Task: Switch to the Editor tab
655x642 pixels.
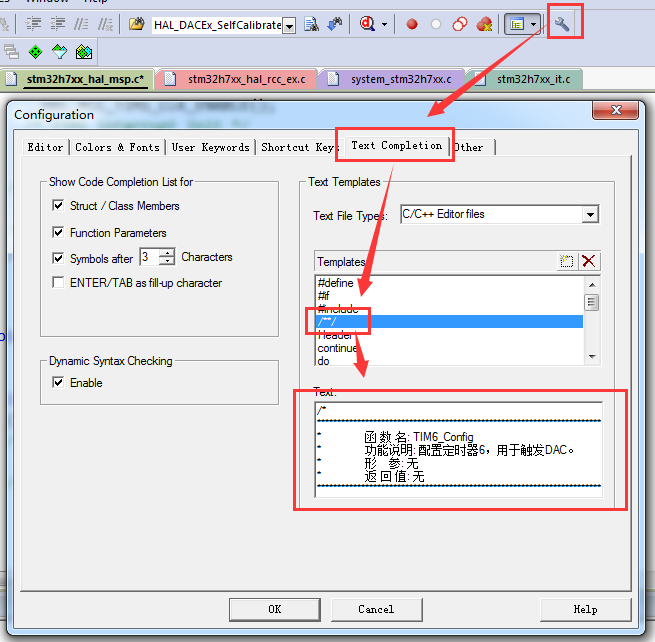Action: coord(45,147)
